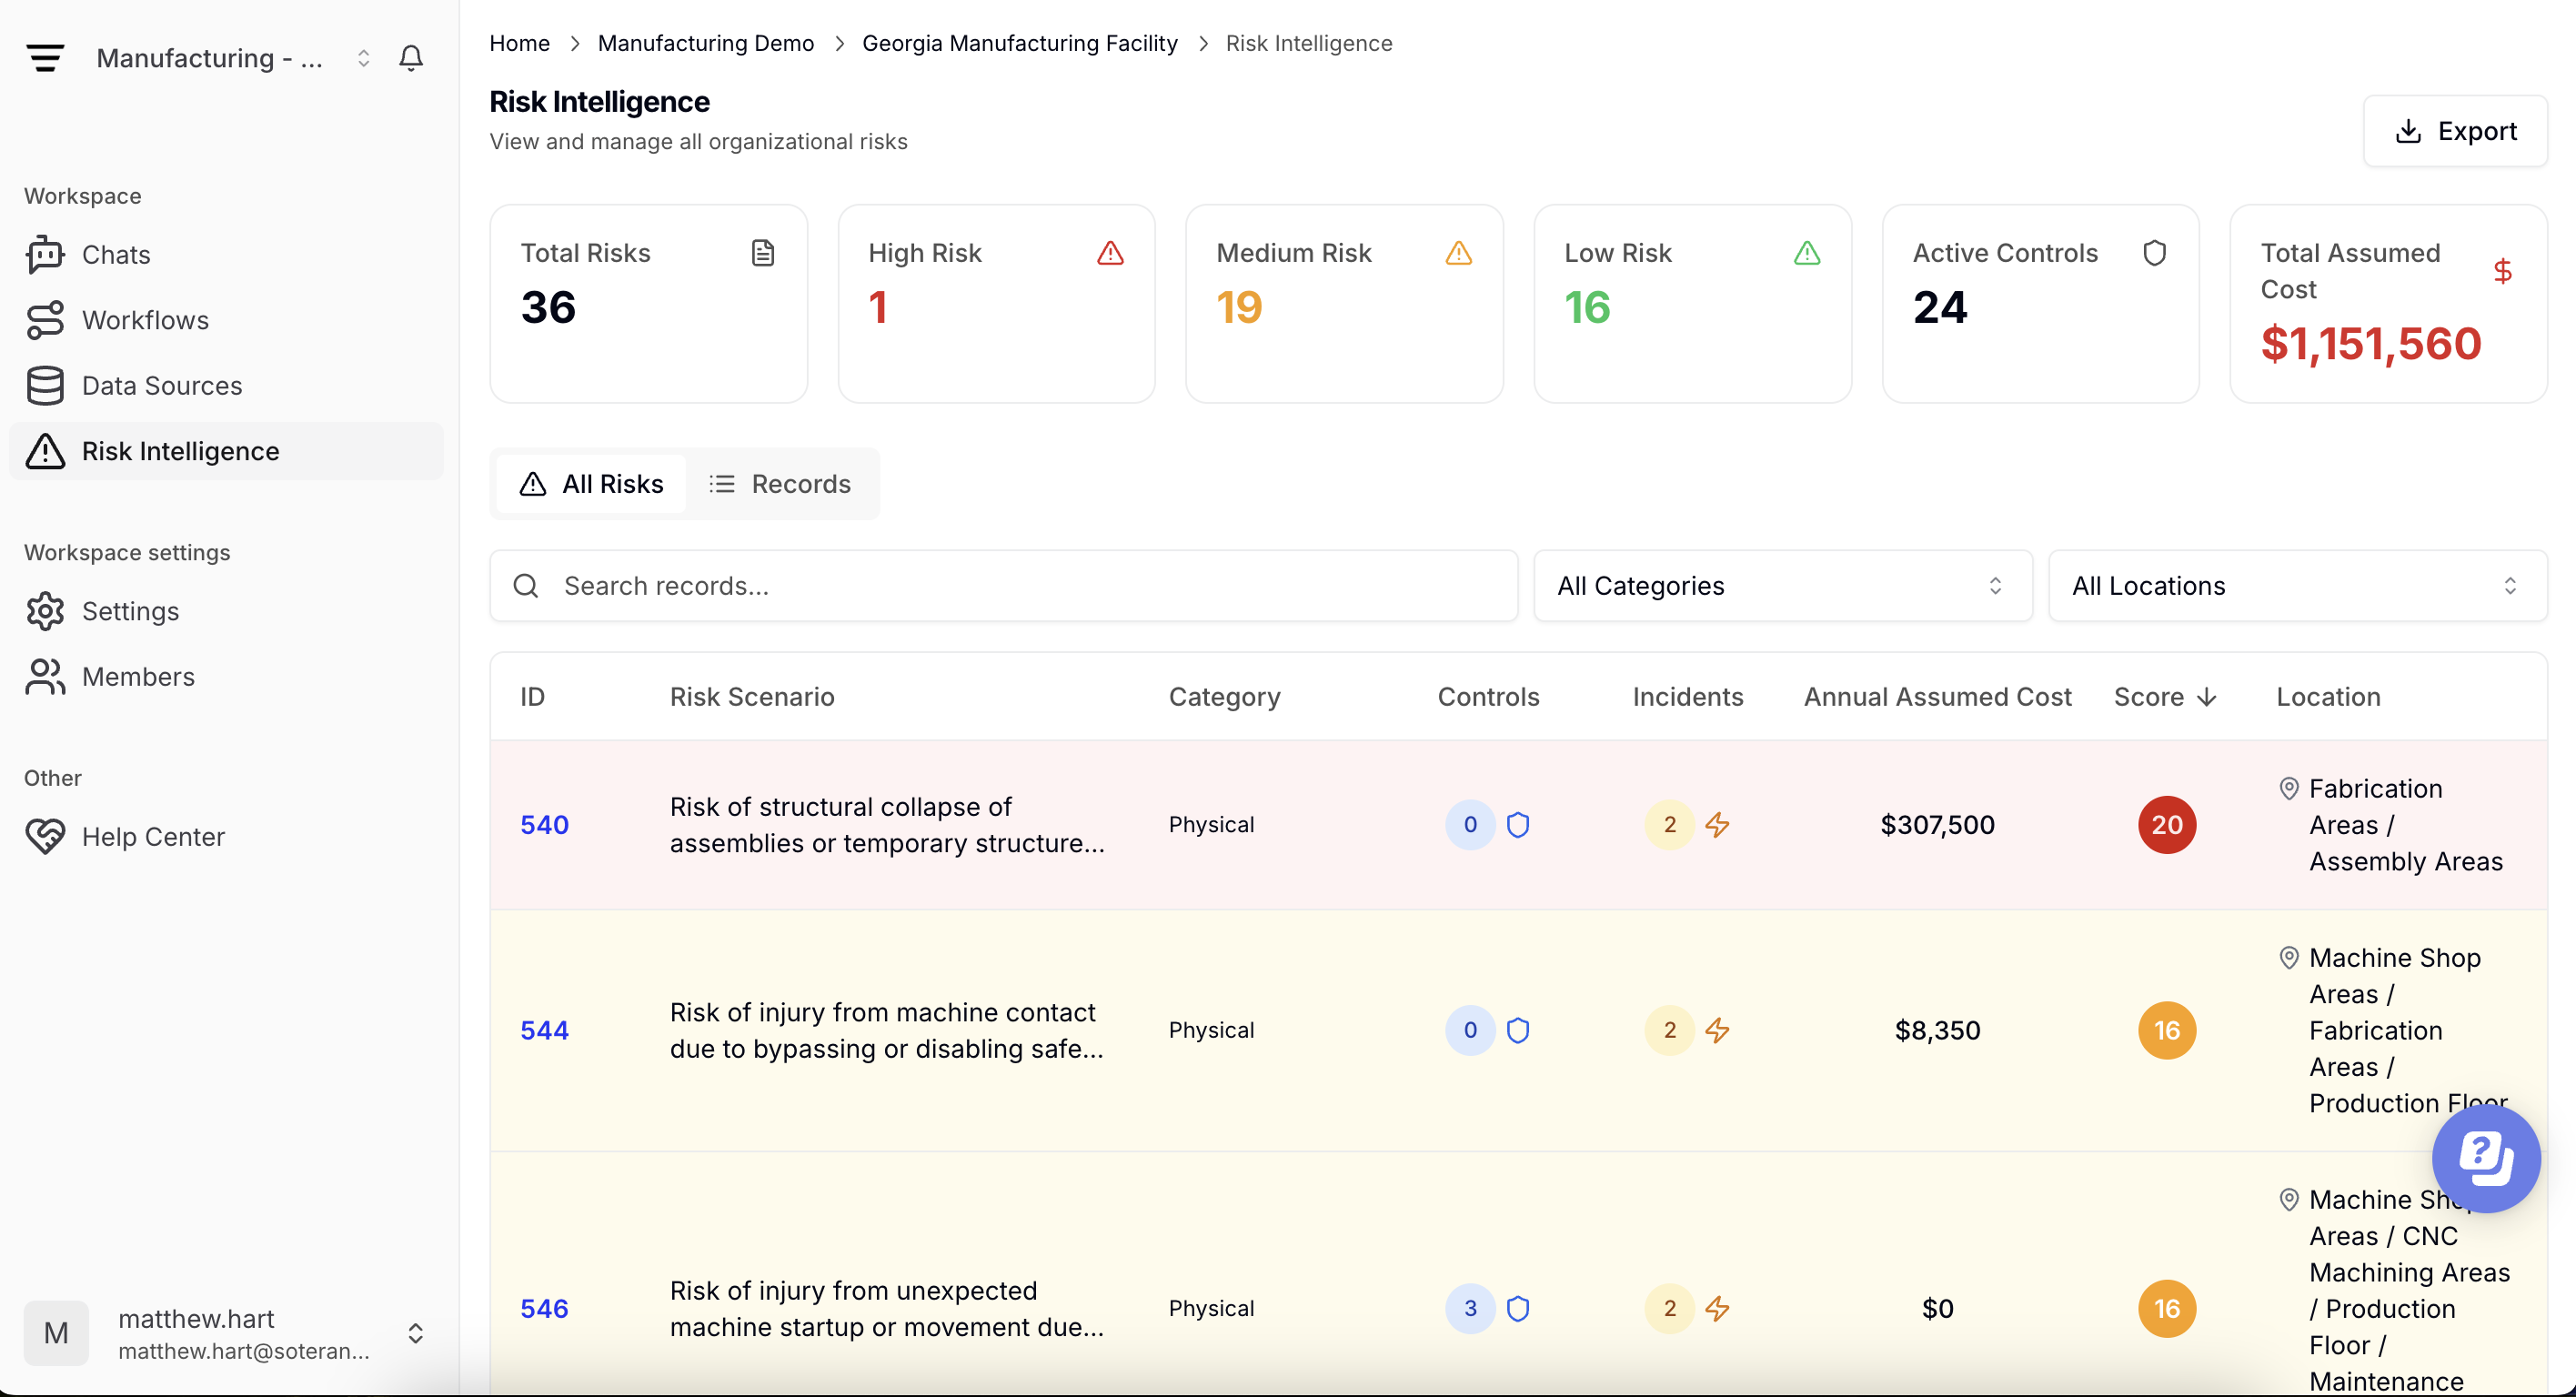The width and height of the screenshot is (2576, 1397).
Task: Click incidents lightning icon in row 546
Action: point(1717,1309)
